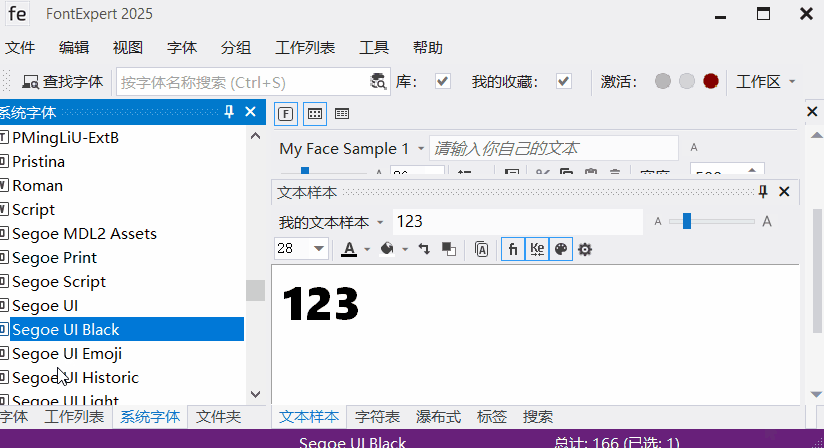Toggle the 我的收藏 checkbox
Screen dimensions: 825x448
click(564, 82)
